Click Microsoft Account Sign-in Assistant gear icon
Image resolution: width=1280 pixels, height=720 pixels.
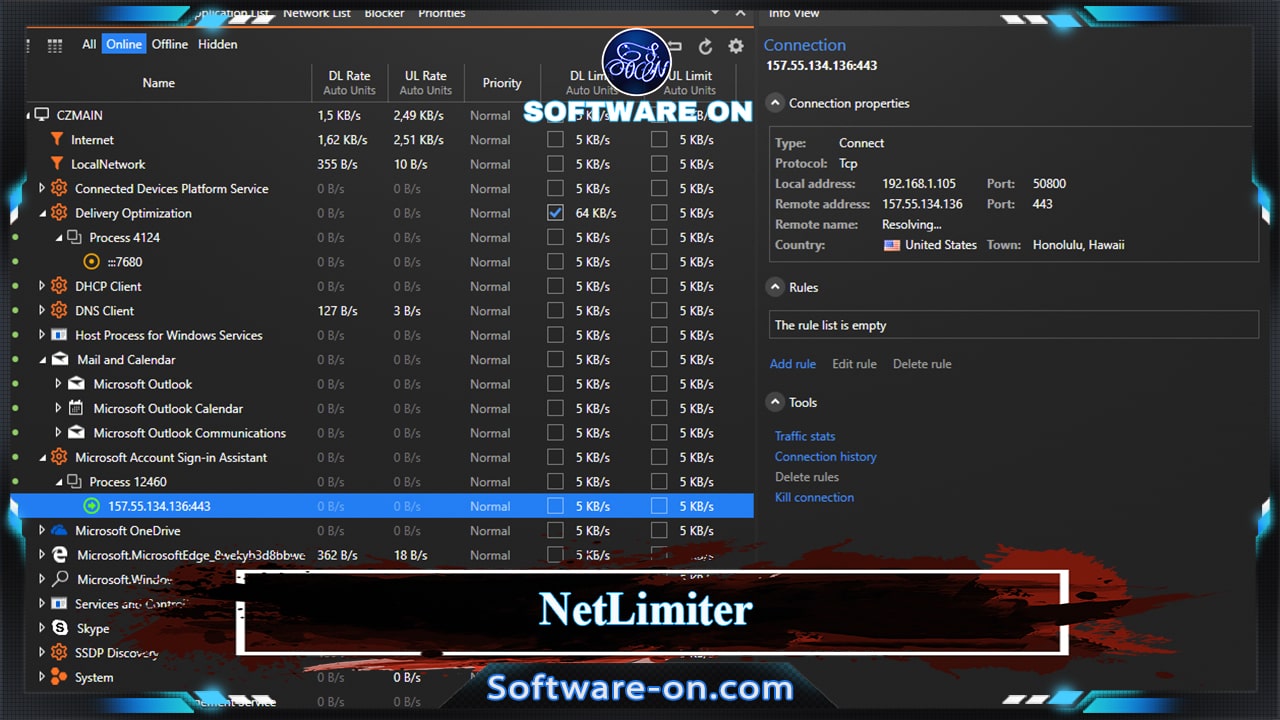(59, 457)
